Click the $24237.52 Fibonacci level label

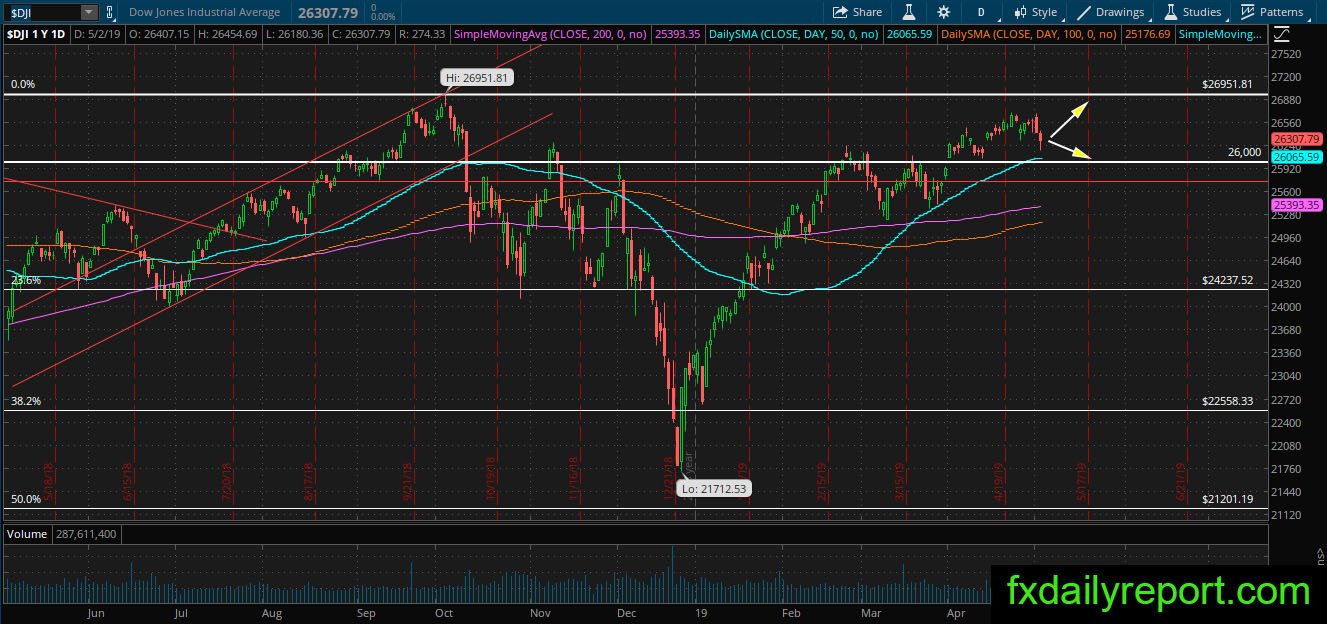1227,281
